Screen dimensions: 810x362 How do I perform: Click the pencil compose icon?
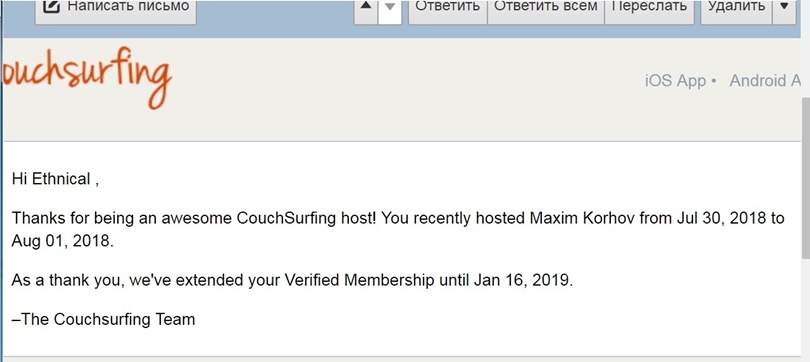click(52, 7)
